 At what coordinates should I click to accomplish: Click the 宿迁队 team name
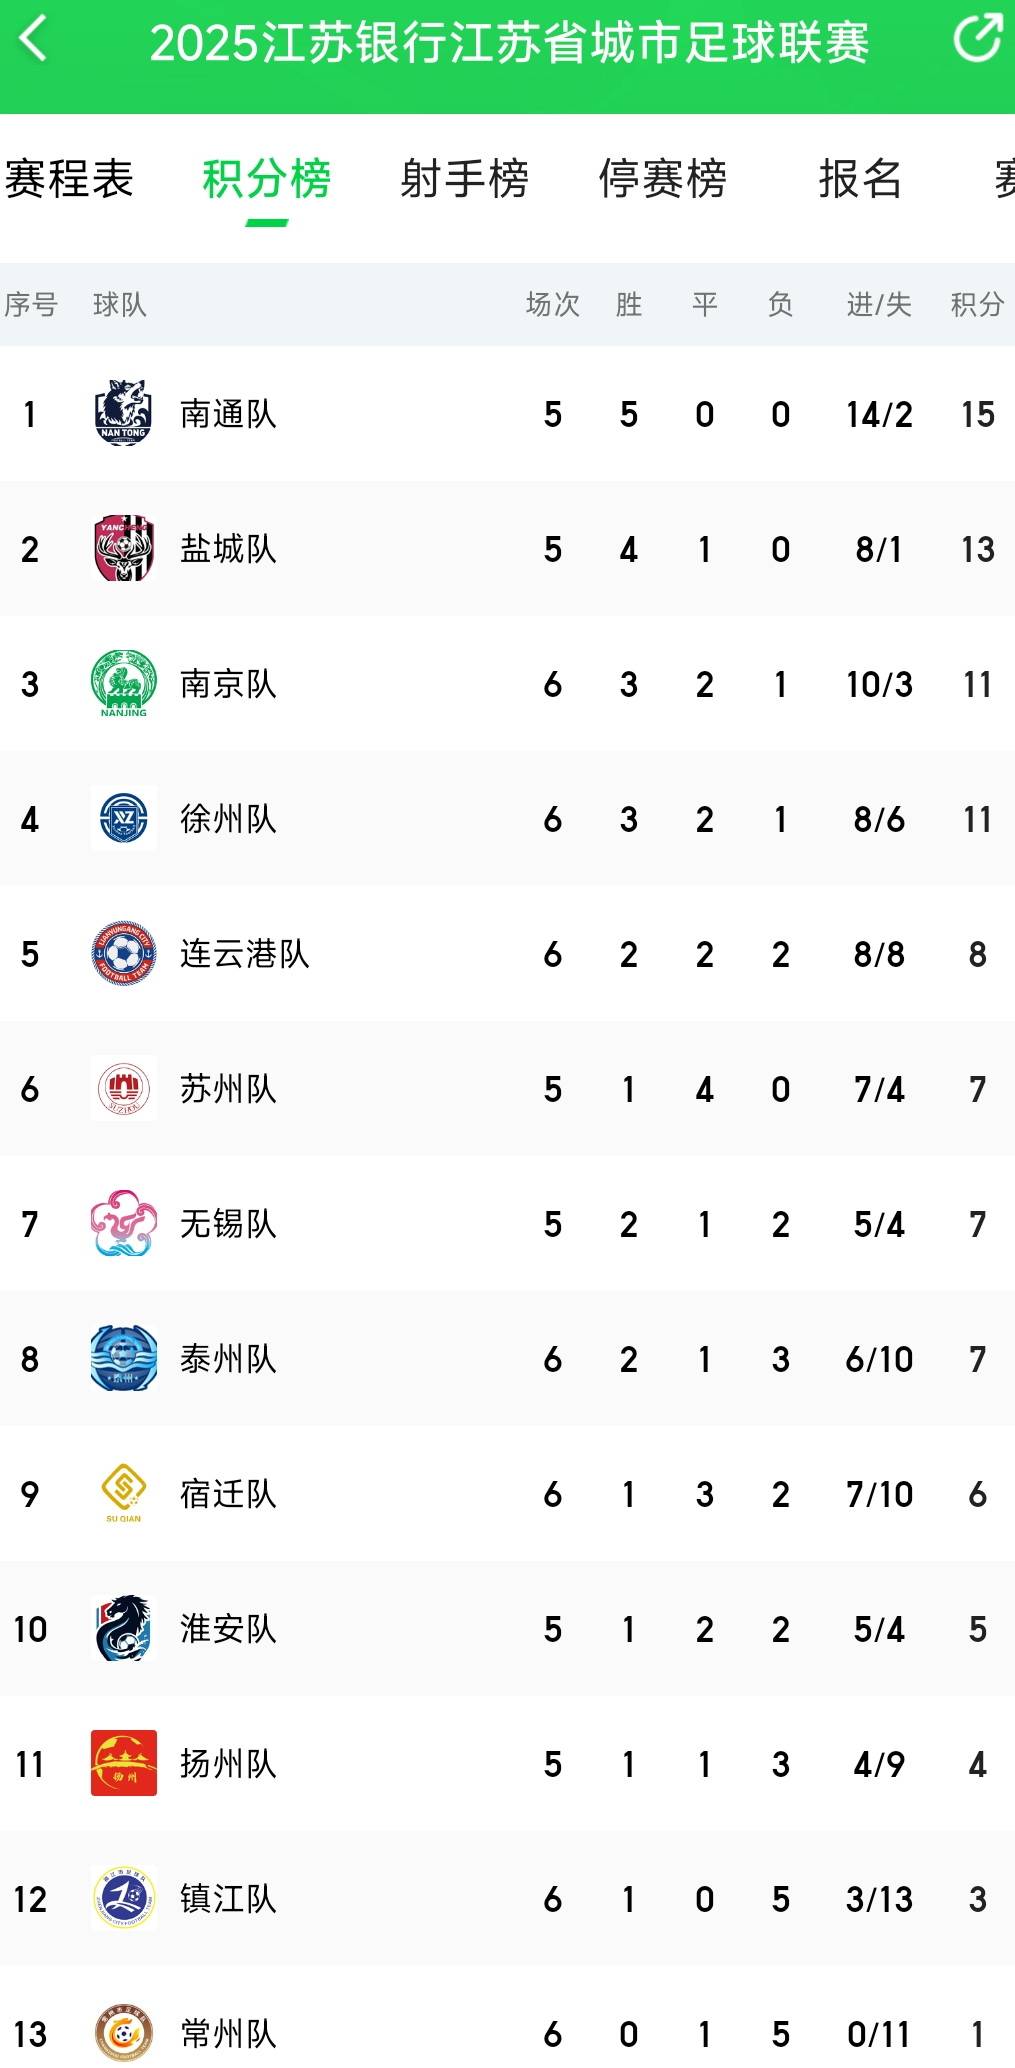click(227, 1494)
